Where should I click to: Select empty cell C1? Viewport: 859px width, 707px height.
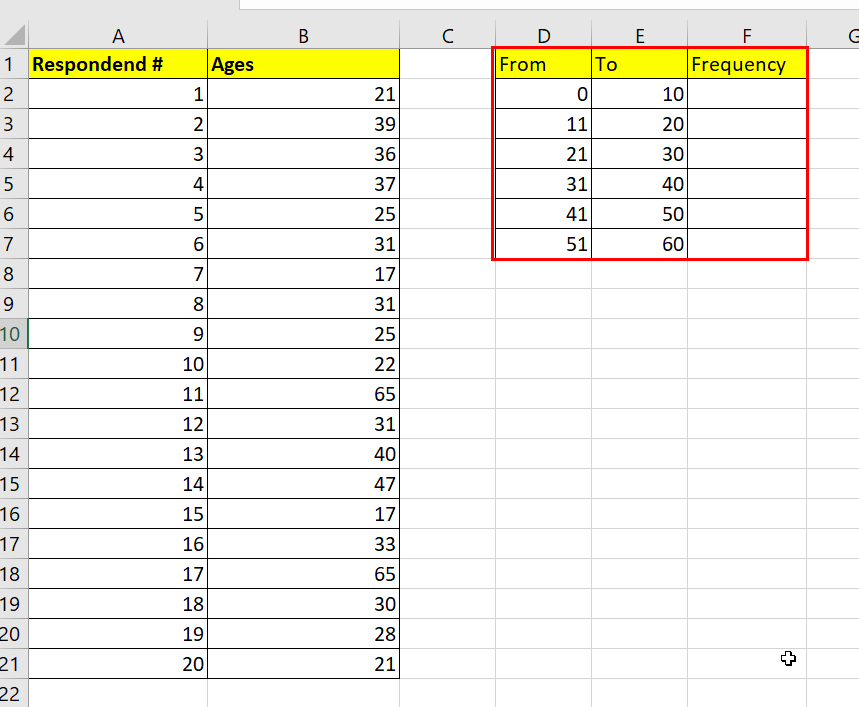click(448, 64)
